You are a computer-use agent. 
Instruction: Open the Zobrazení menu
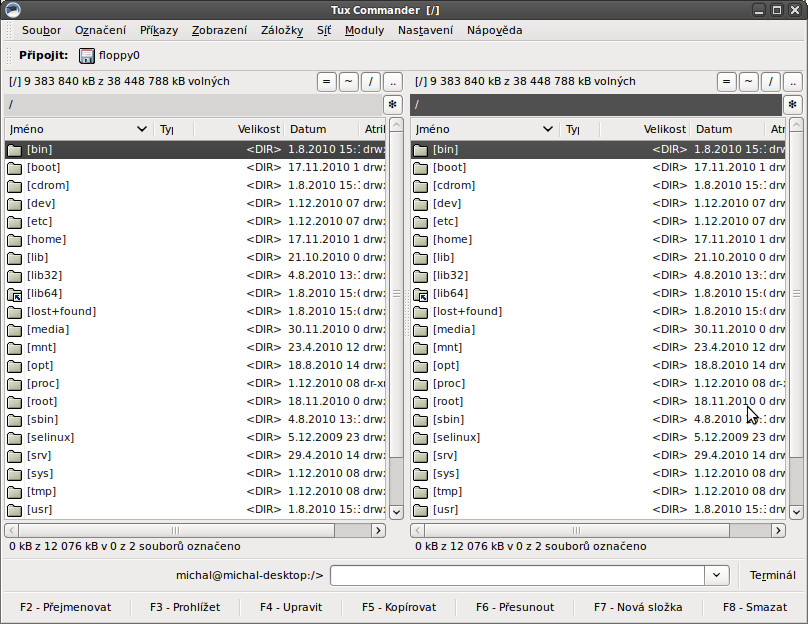tap(220, 30)
